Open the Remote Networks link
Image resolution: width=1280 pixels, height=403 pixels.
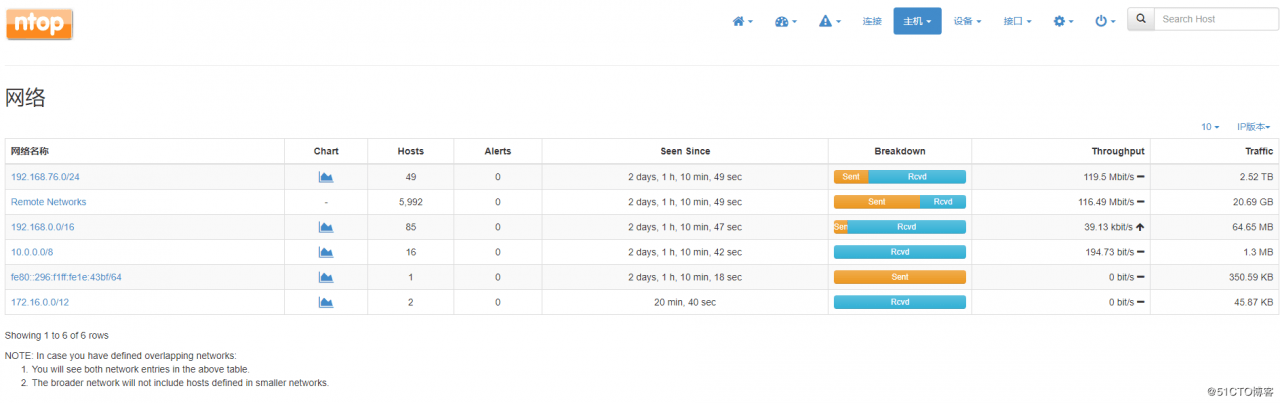click(x=48, y=202)
